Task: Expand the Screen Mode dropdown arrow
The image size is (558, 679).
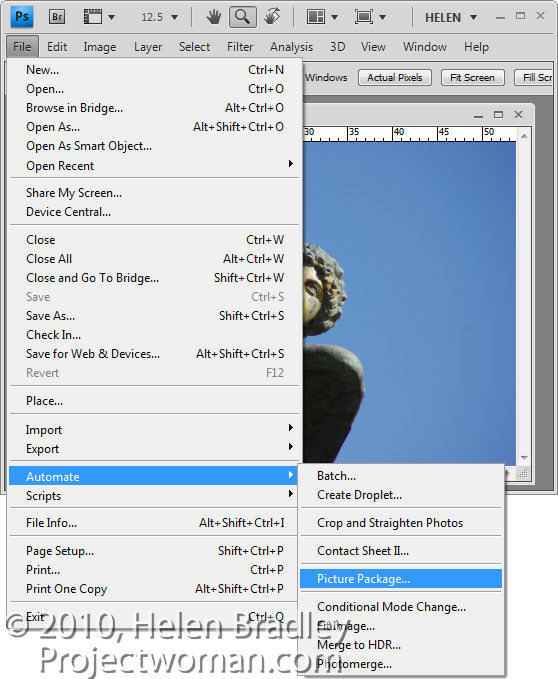Action: [x=382, y=18]
